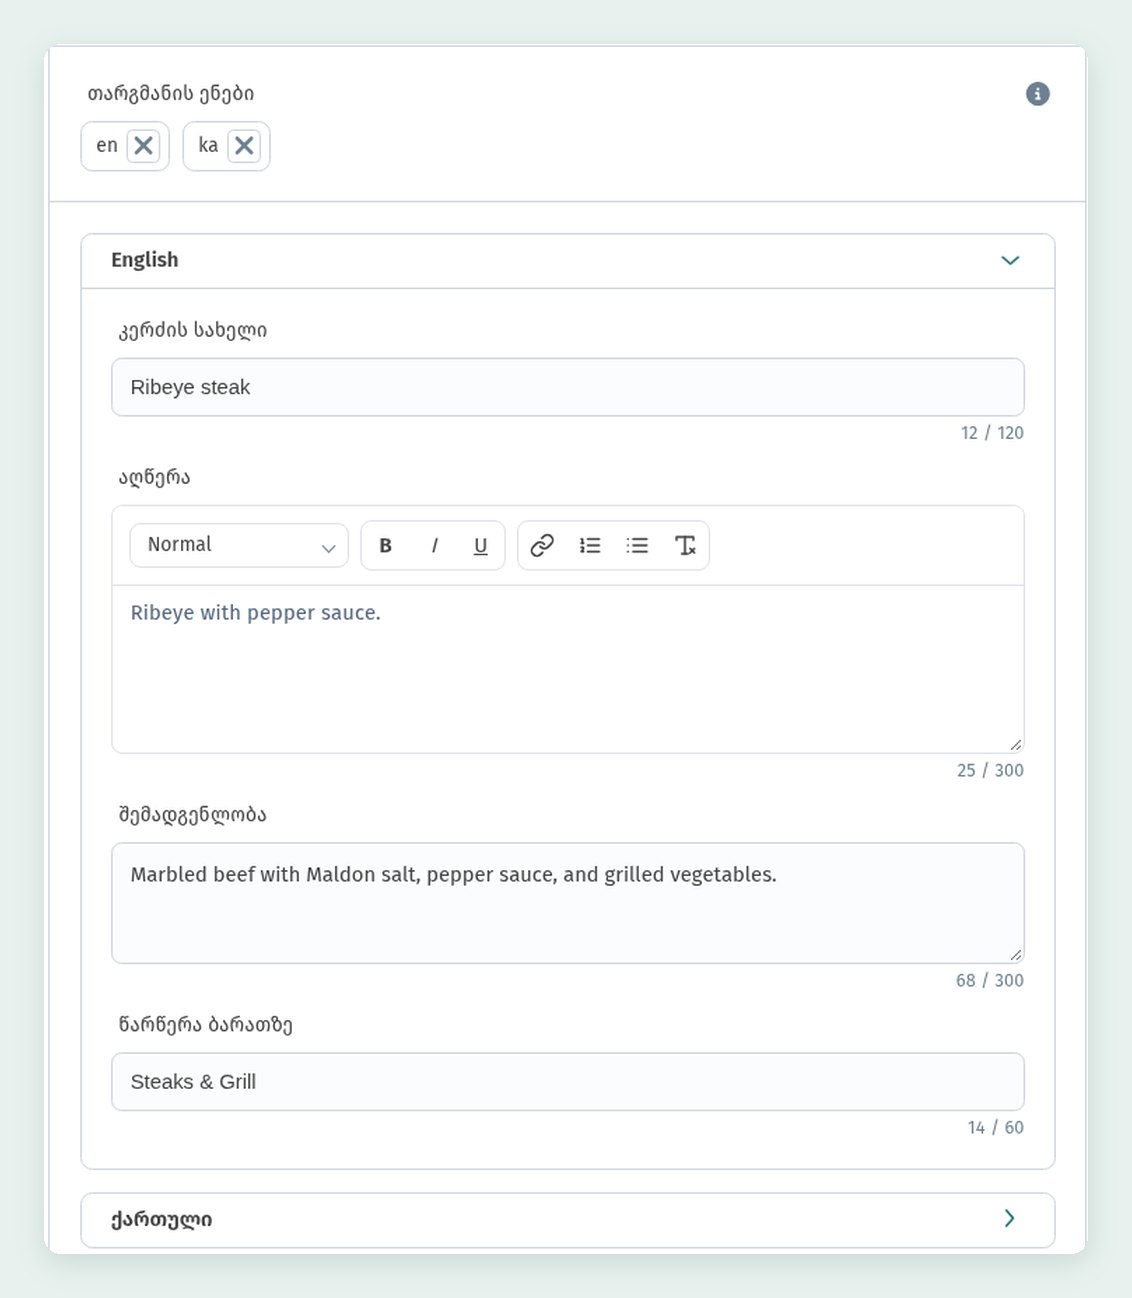The height and width of the screenshot is (1298, 1132).
Task: Insert a link using the link icon
Action: [x=542, y=546]
